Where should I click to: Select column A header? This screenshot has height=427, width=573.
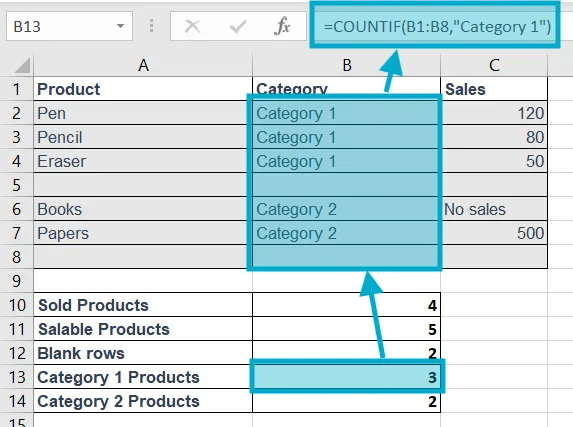click(x=143, y=65)
